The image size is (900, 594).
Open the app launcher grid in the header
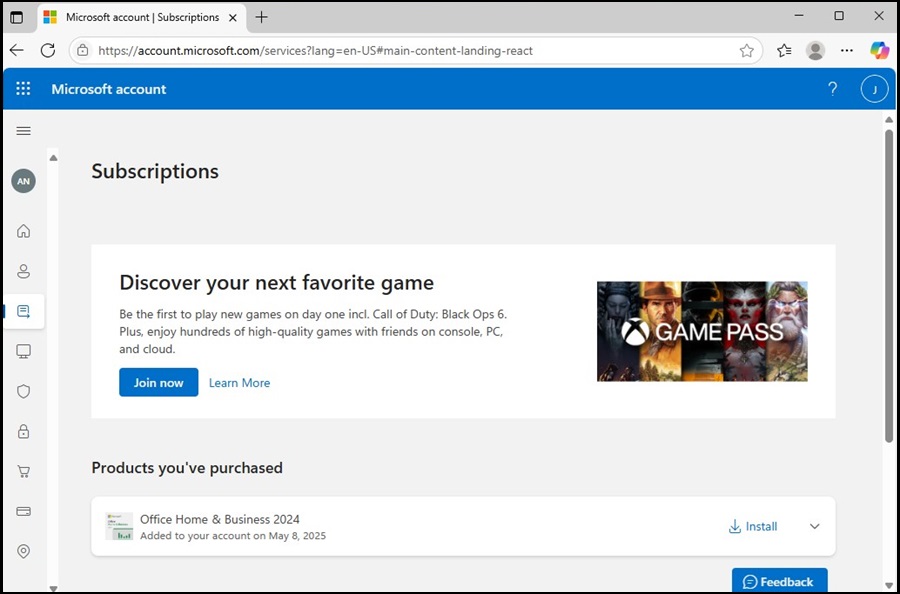[22, 88]
